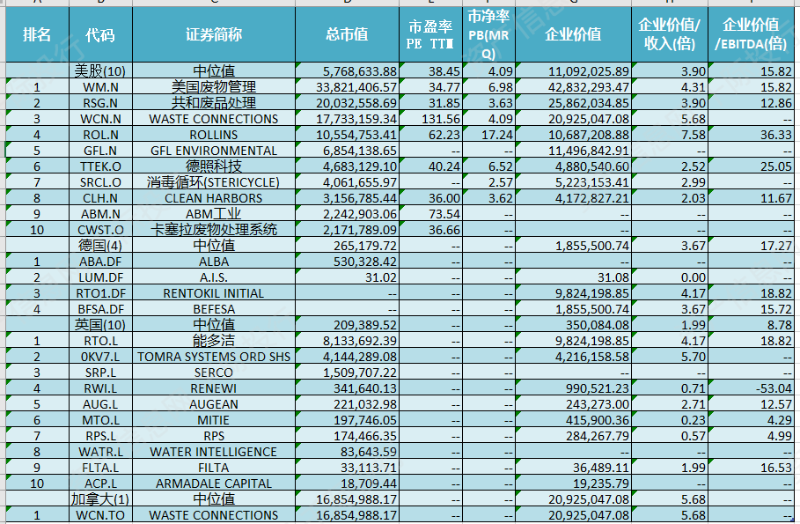This screenshot has height=524, width=800.
Task: Select the WATER INTELLIGENCE cell
Action: click(214, 451)
